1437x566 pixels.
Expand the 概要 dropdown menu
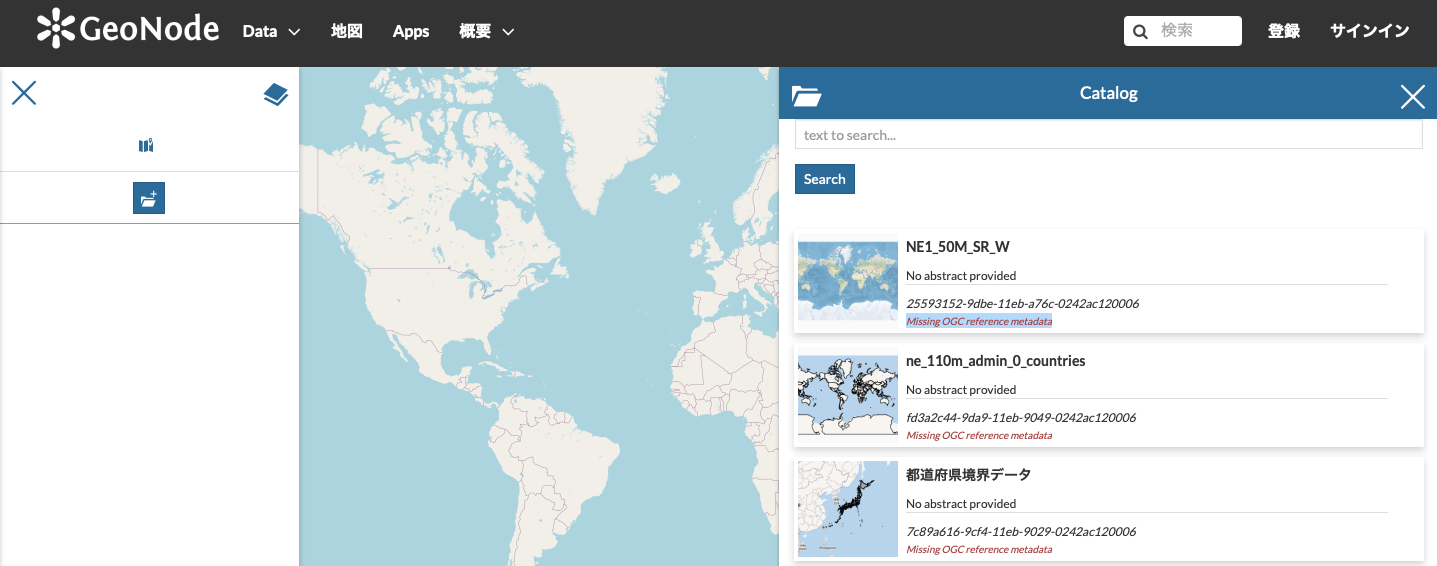click(487, 31)
